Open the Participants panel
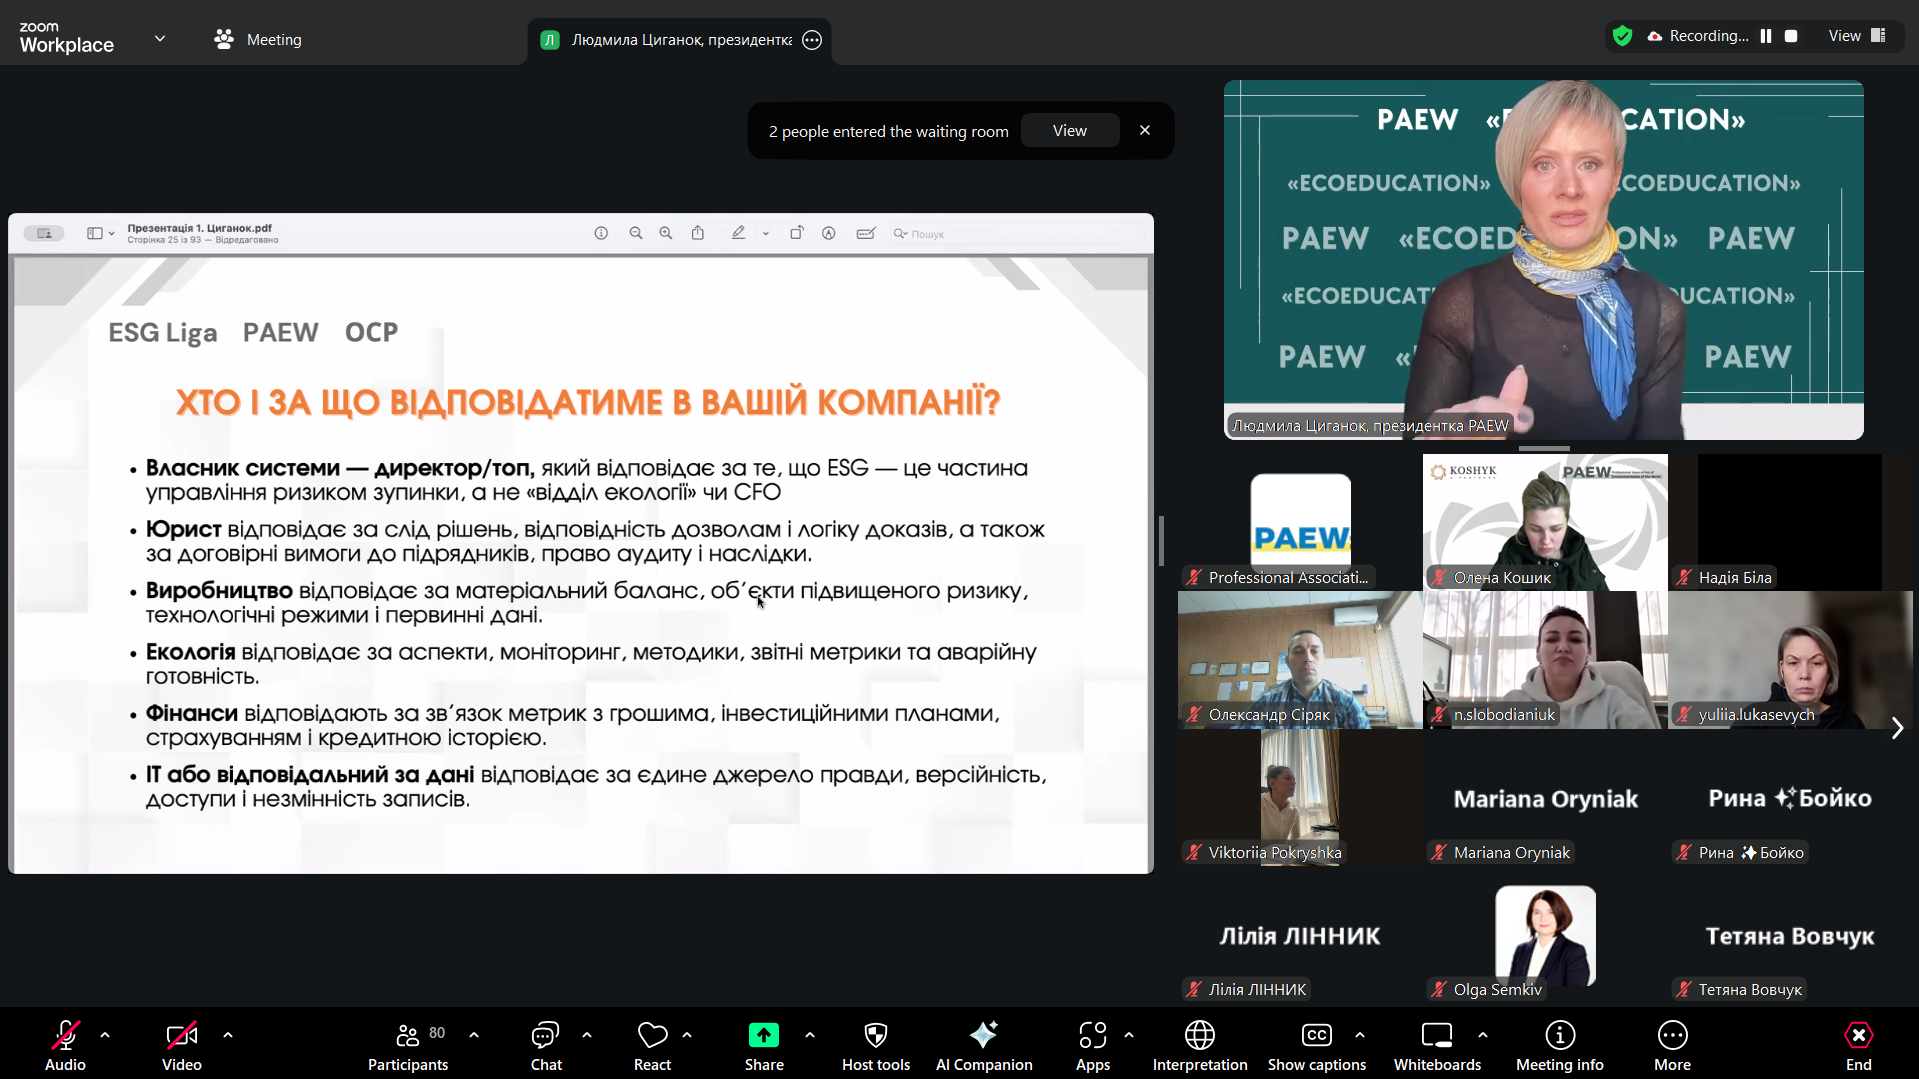The image size is (1919, 1079). 408,1045
